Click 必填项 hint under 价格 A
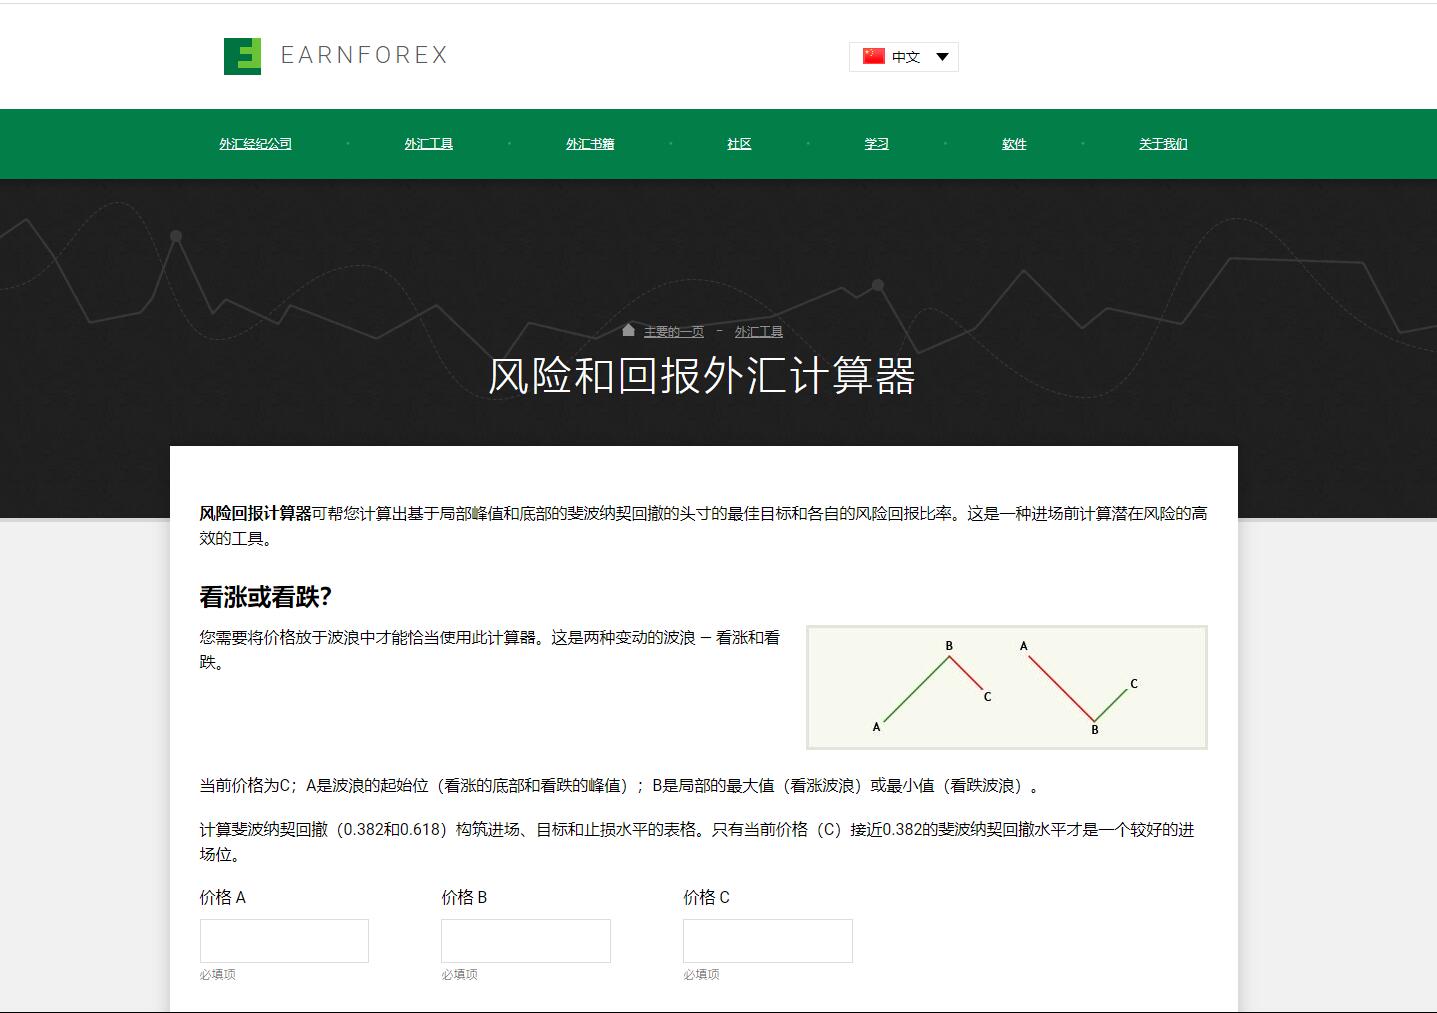Screen dimensions: 1437x1013 coord(218,975)
